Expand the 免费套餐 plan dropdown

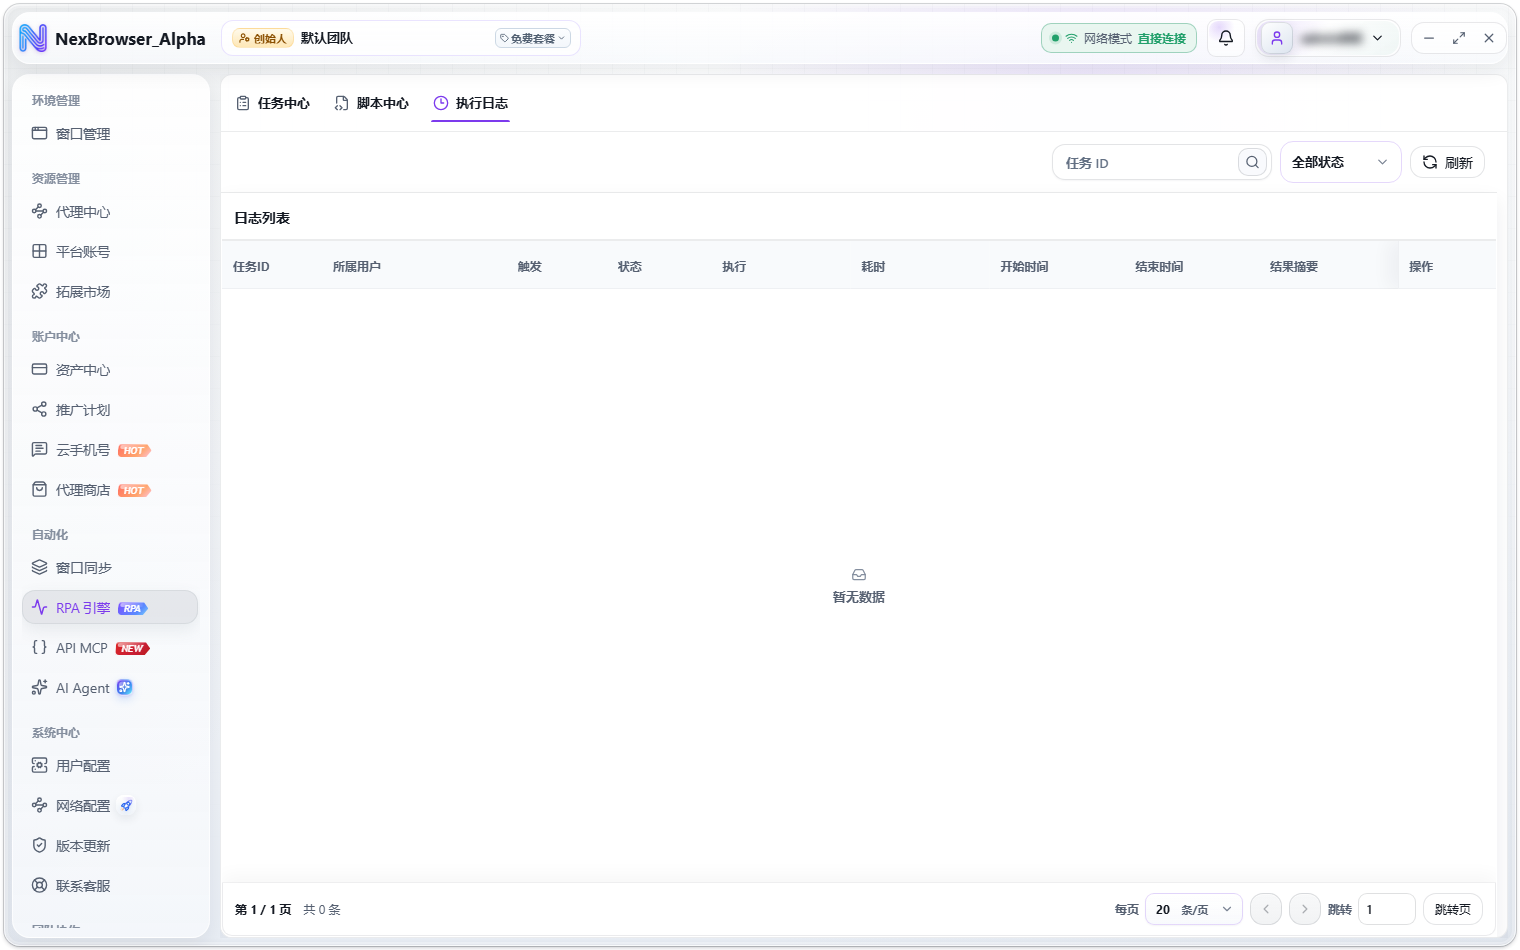(x=533, y=38)
